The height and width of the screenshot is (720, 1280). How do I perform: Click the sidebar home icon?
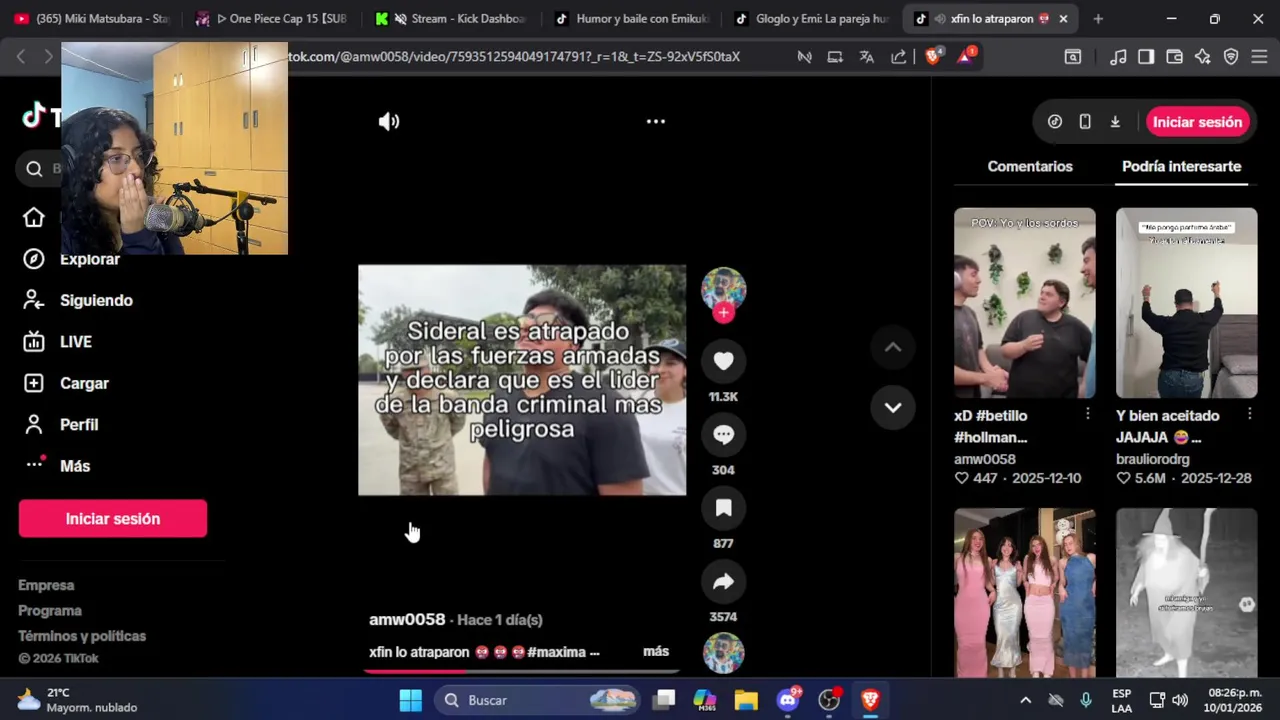[x=34, y=218]
